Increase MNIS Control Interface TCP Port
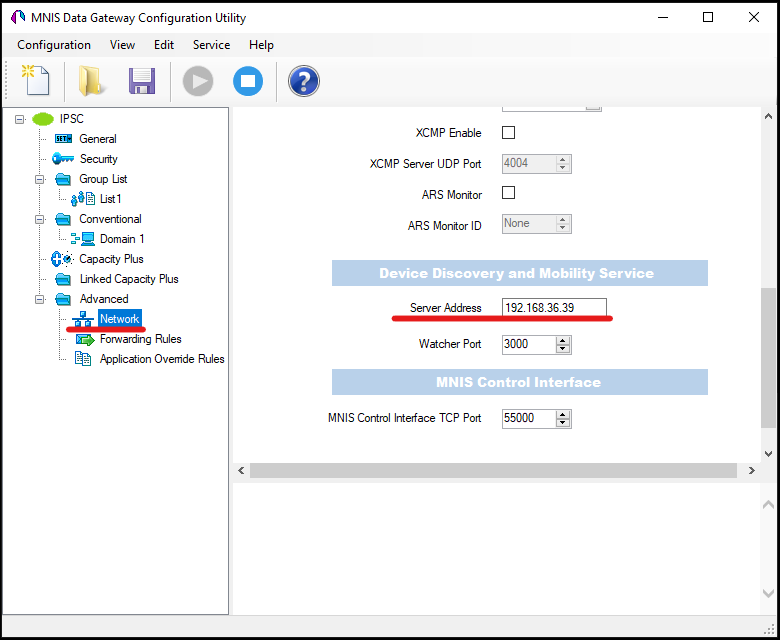780x640 pixels. [563, 414]
